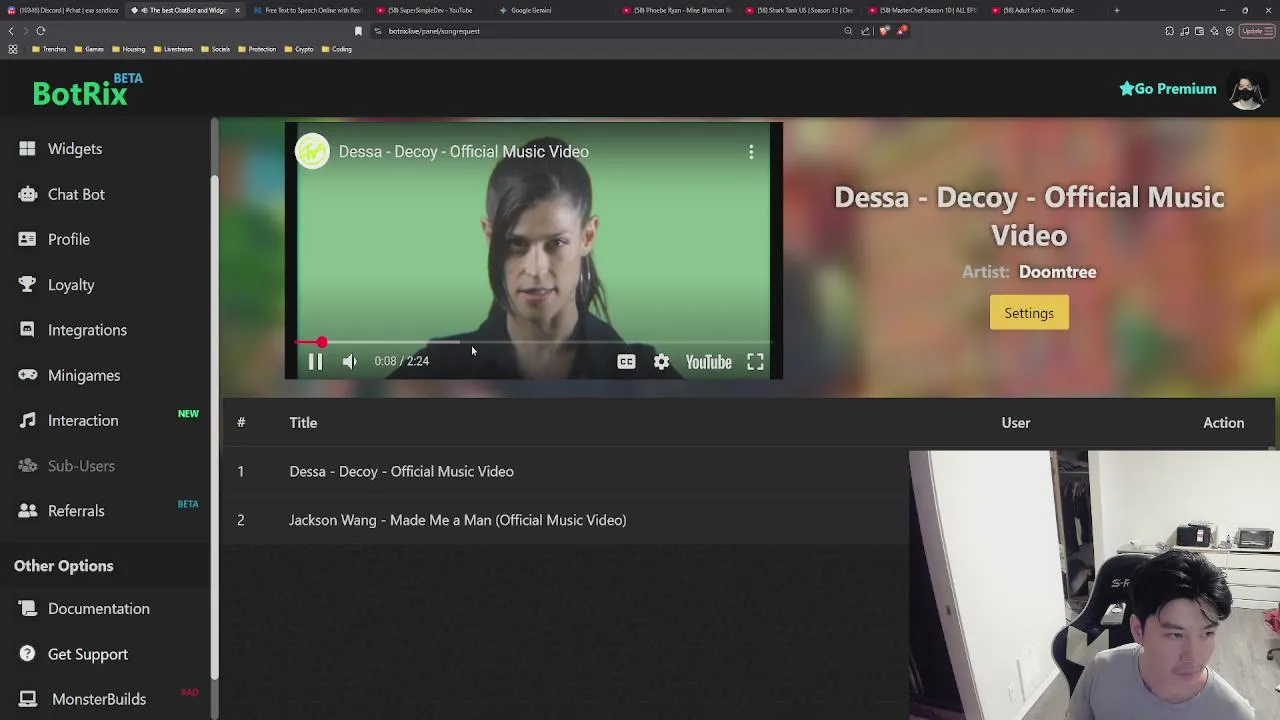Open the Sub-Users section

(x=66, y=466)
